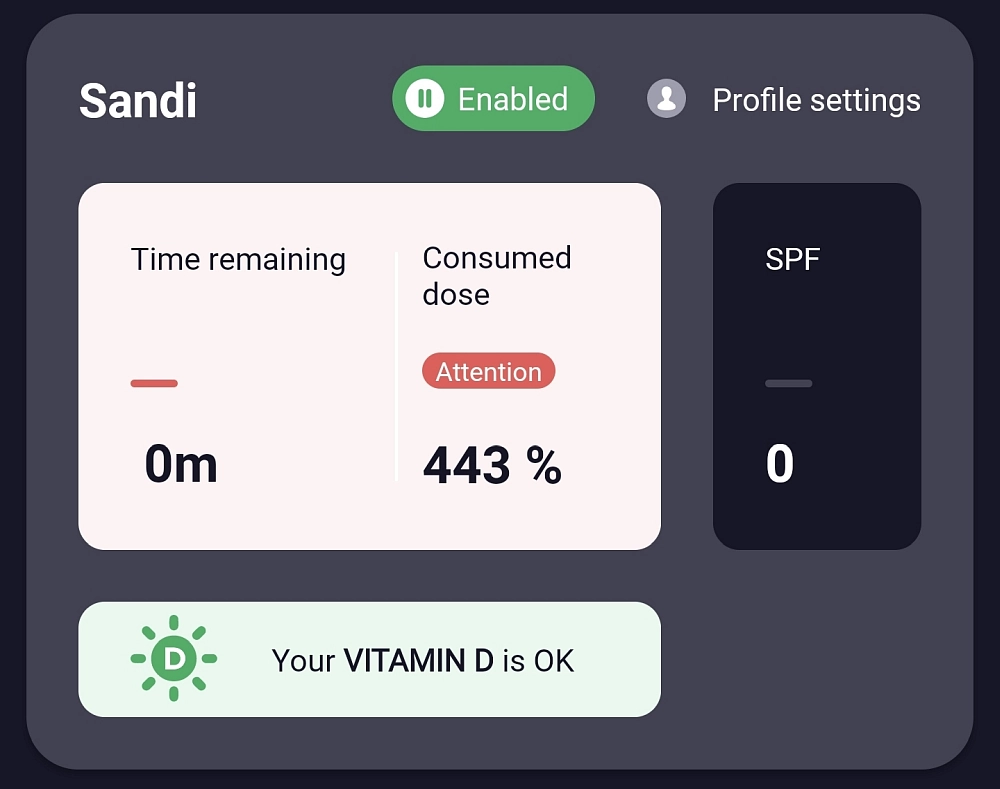The height and width of the screenshot is (789, 1000).
Task: Open Profile settings
Action: click(816, 100)
